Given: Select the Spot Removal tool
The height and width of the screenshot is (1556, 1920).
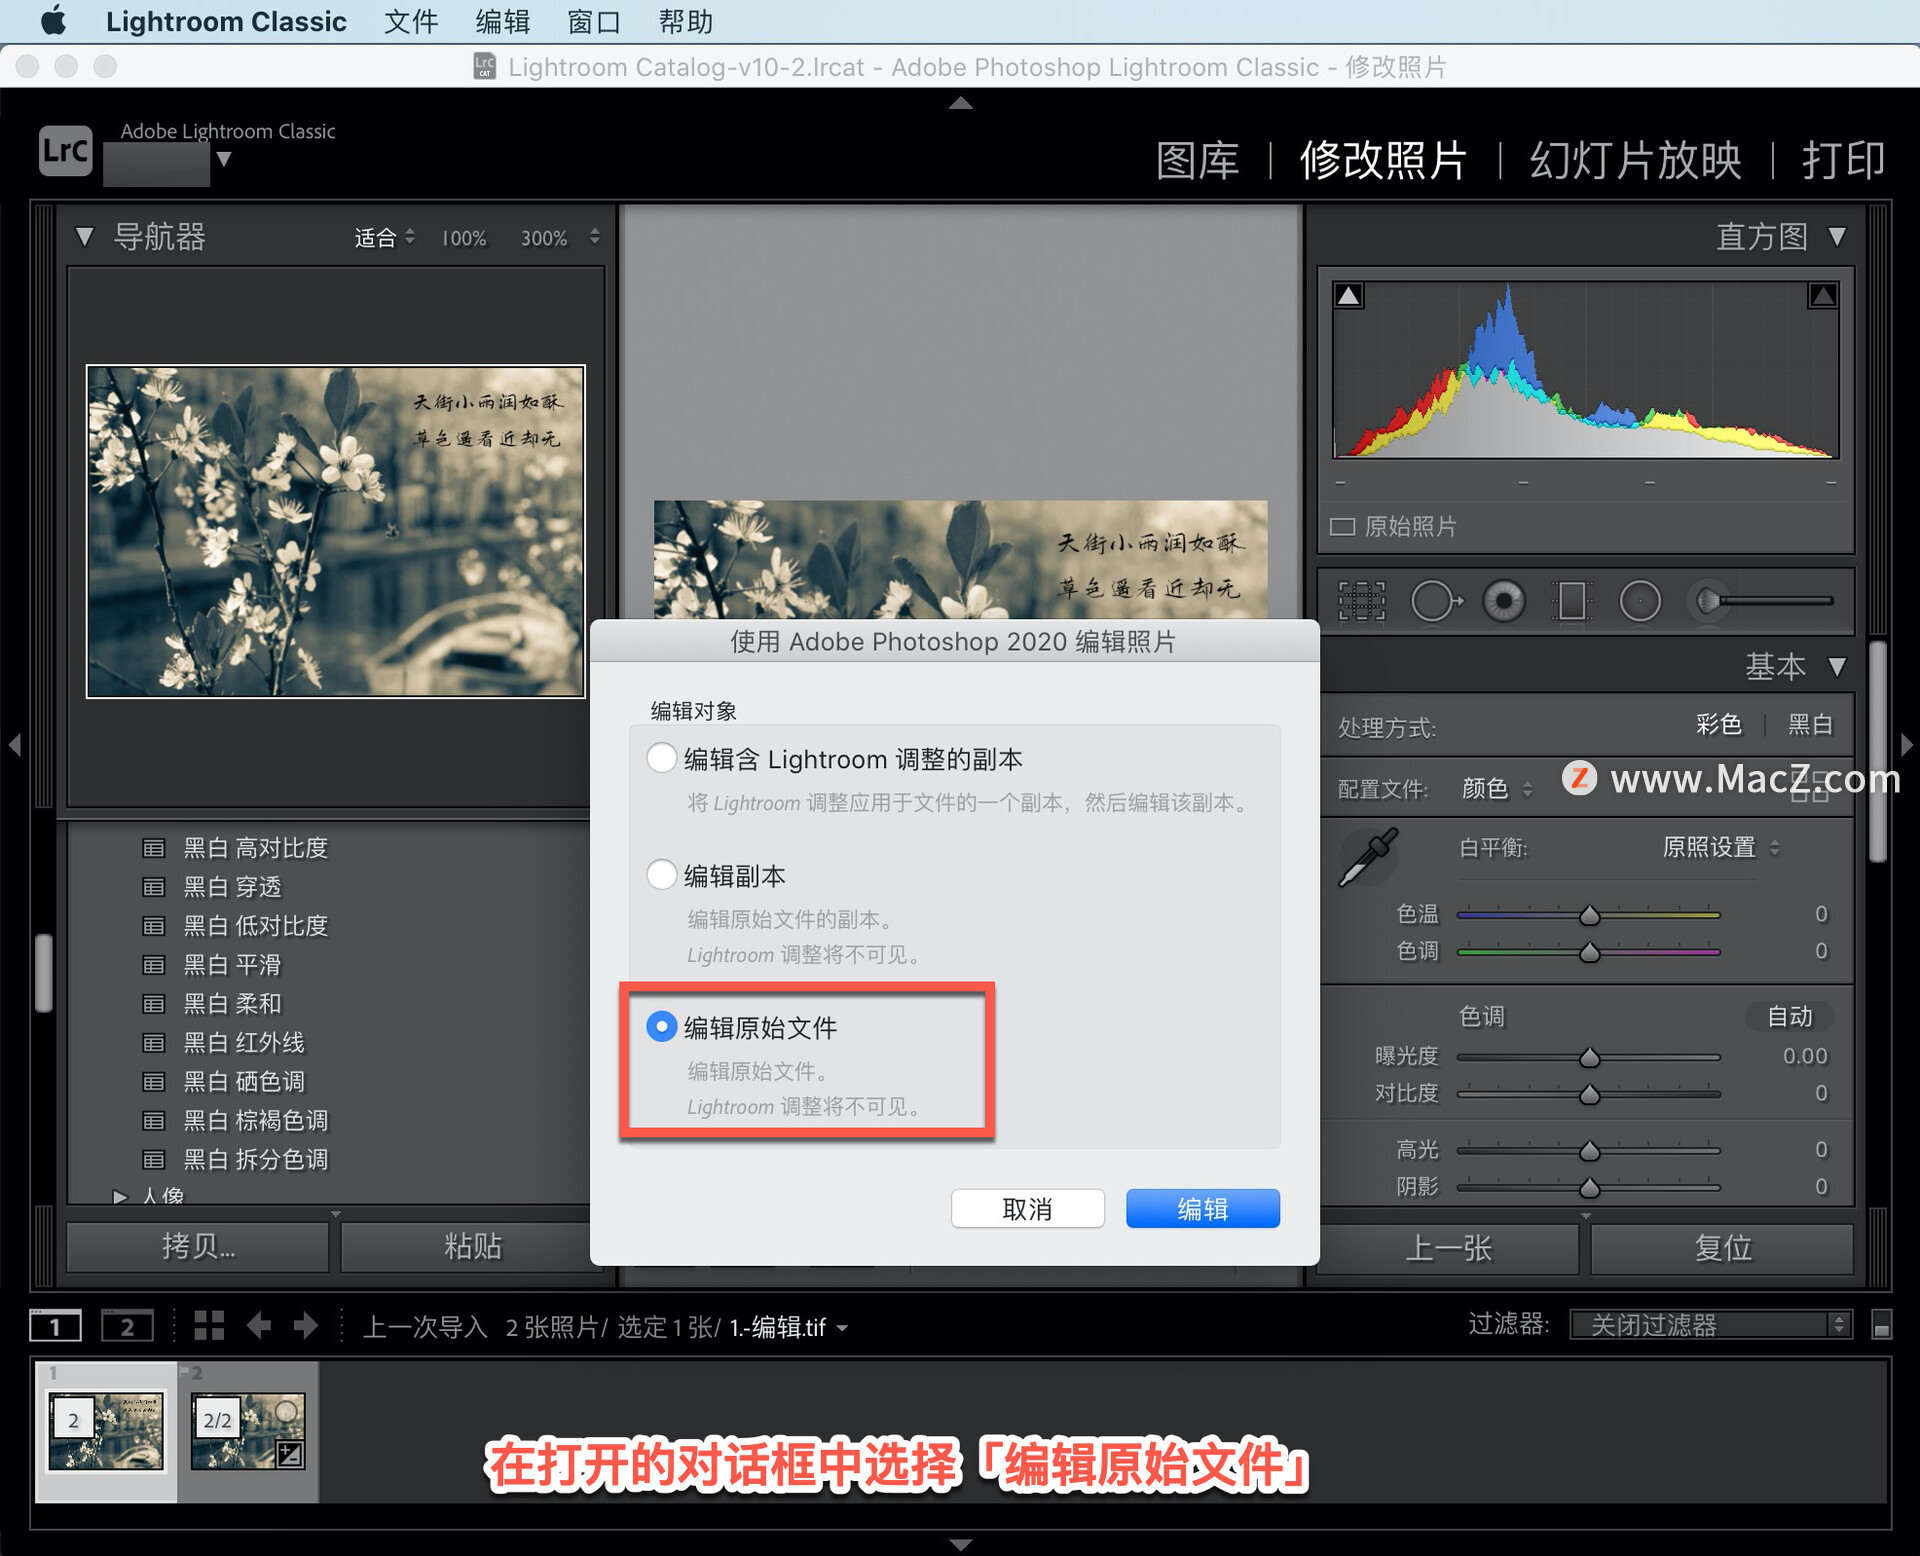Looking at the screenshot, I should 1436,601.
